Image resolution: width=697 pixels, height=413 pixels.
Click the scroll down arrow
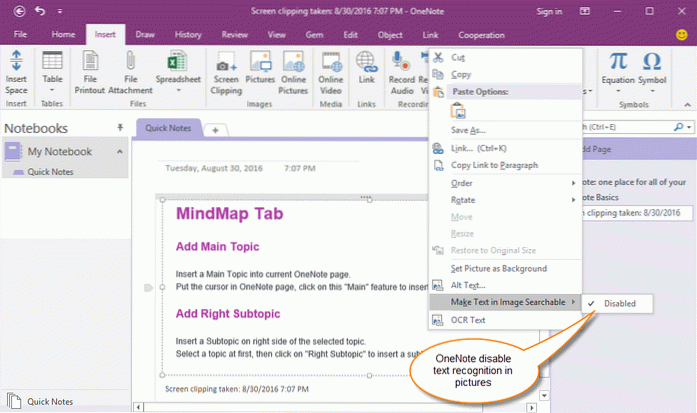pyautogui.click(x=544, y=395)
